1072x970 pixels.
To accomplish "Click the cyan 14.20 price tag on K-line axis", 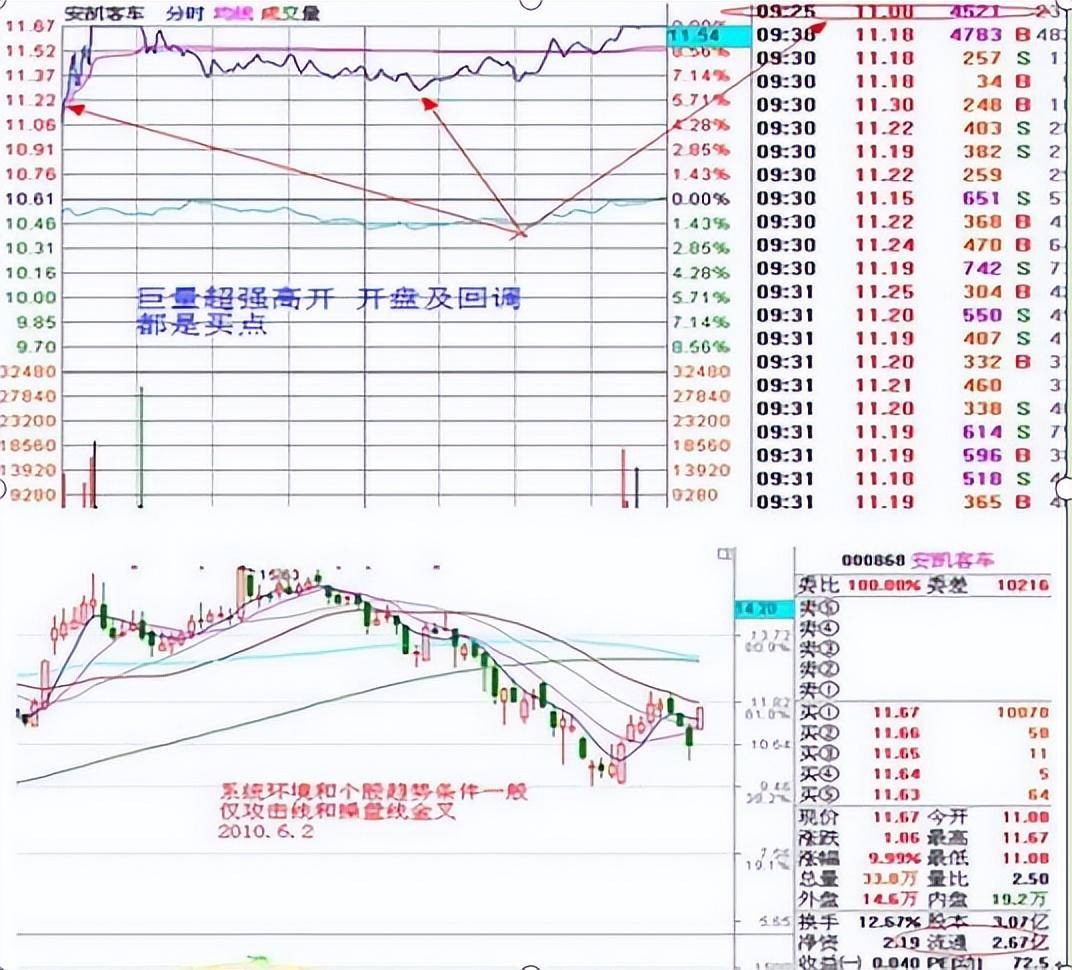I will pyautogui.click(x=764, y=609).
